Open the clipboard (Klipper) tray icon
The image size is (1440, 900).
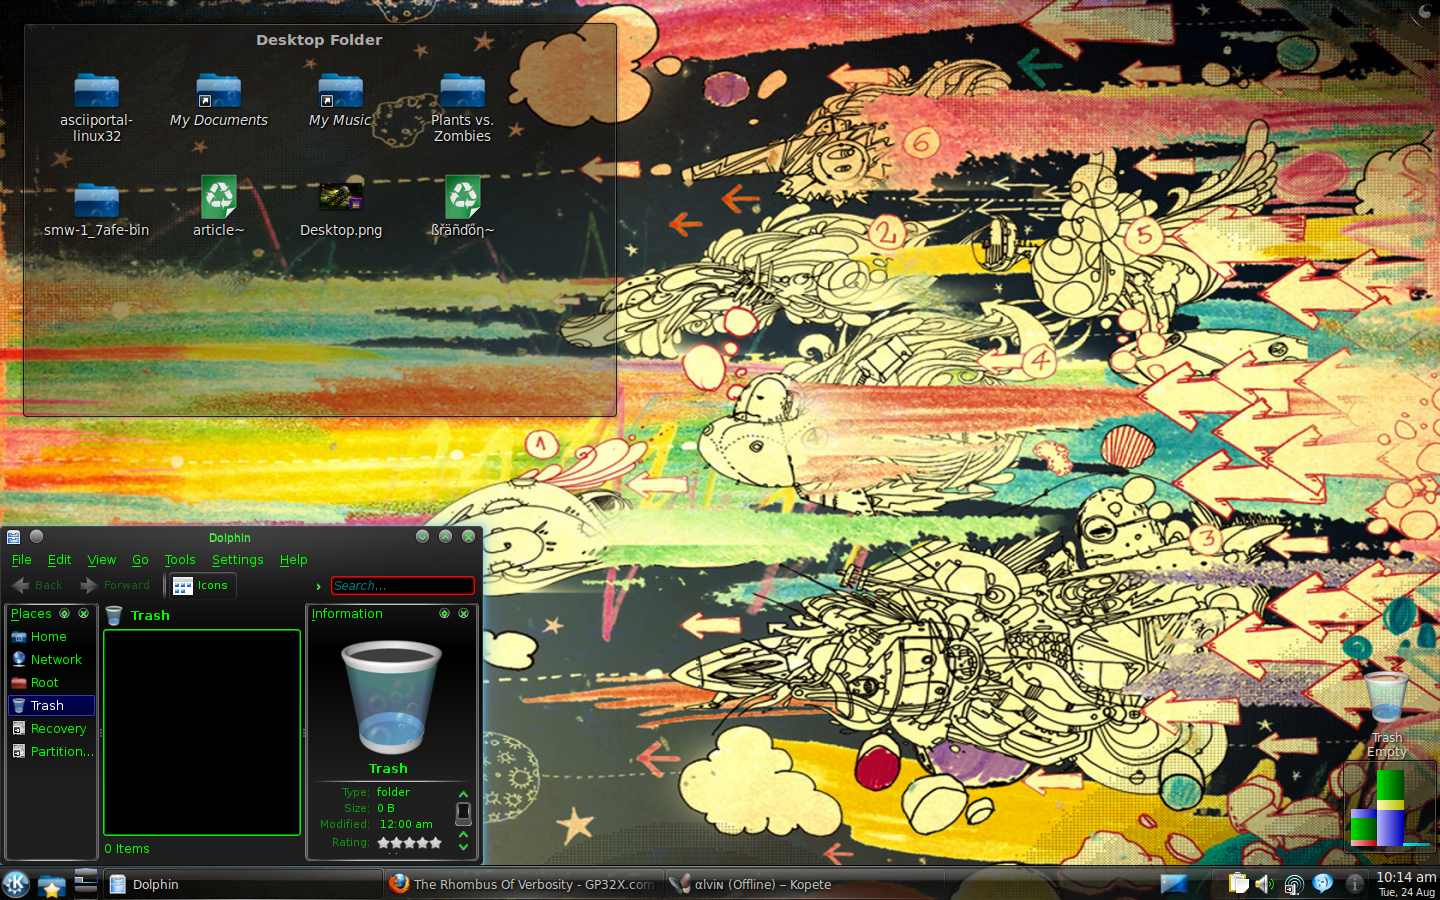[1238, 884]
